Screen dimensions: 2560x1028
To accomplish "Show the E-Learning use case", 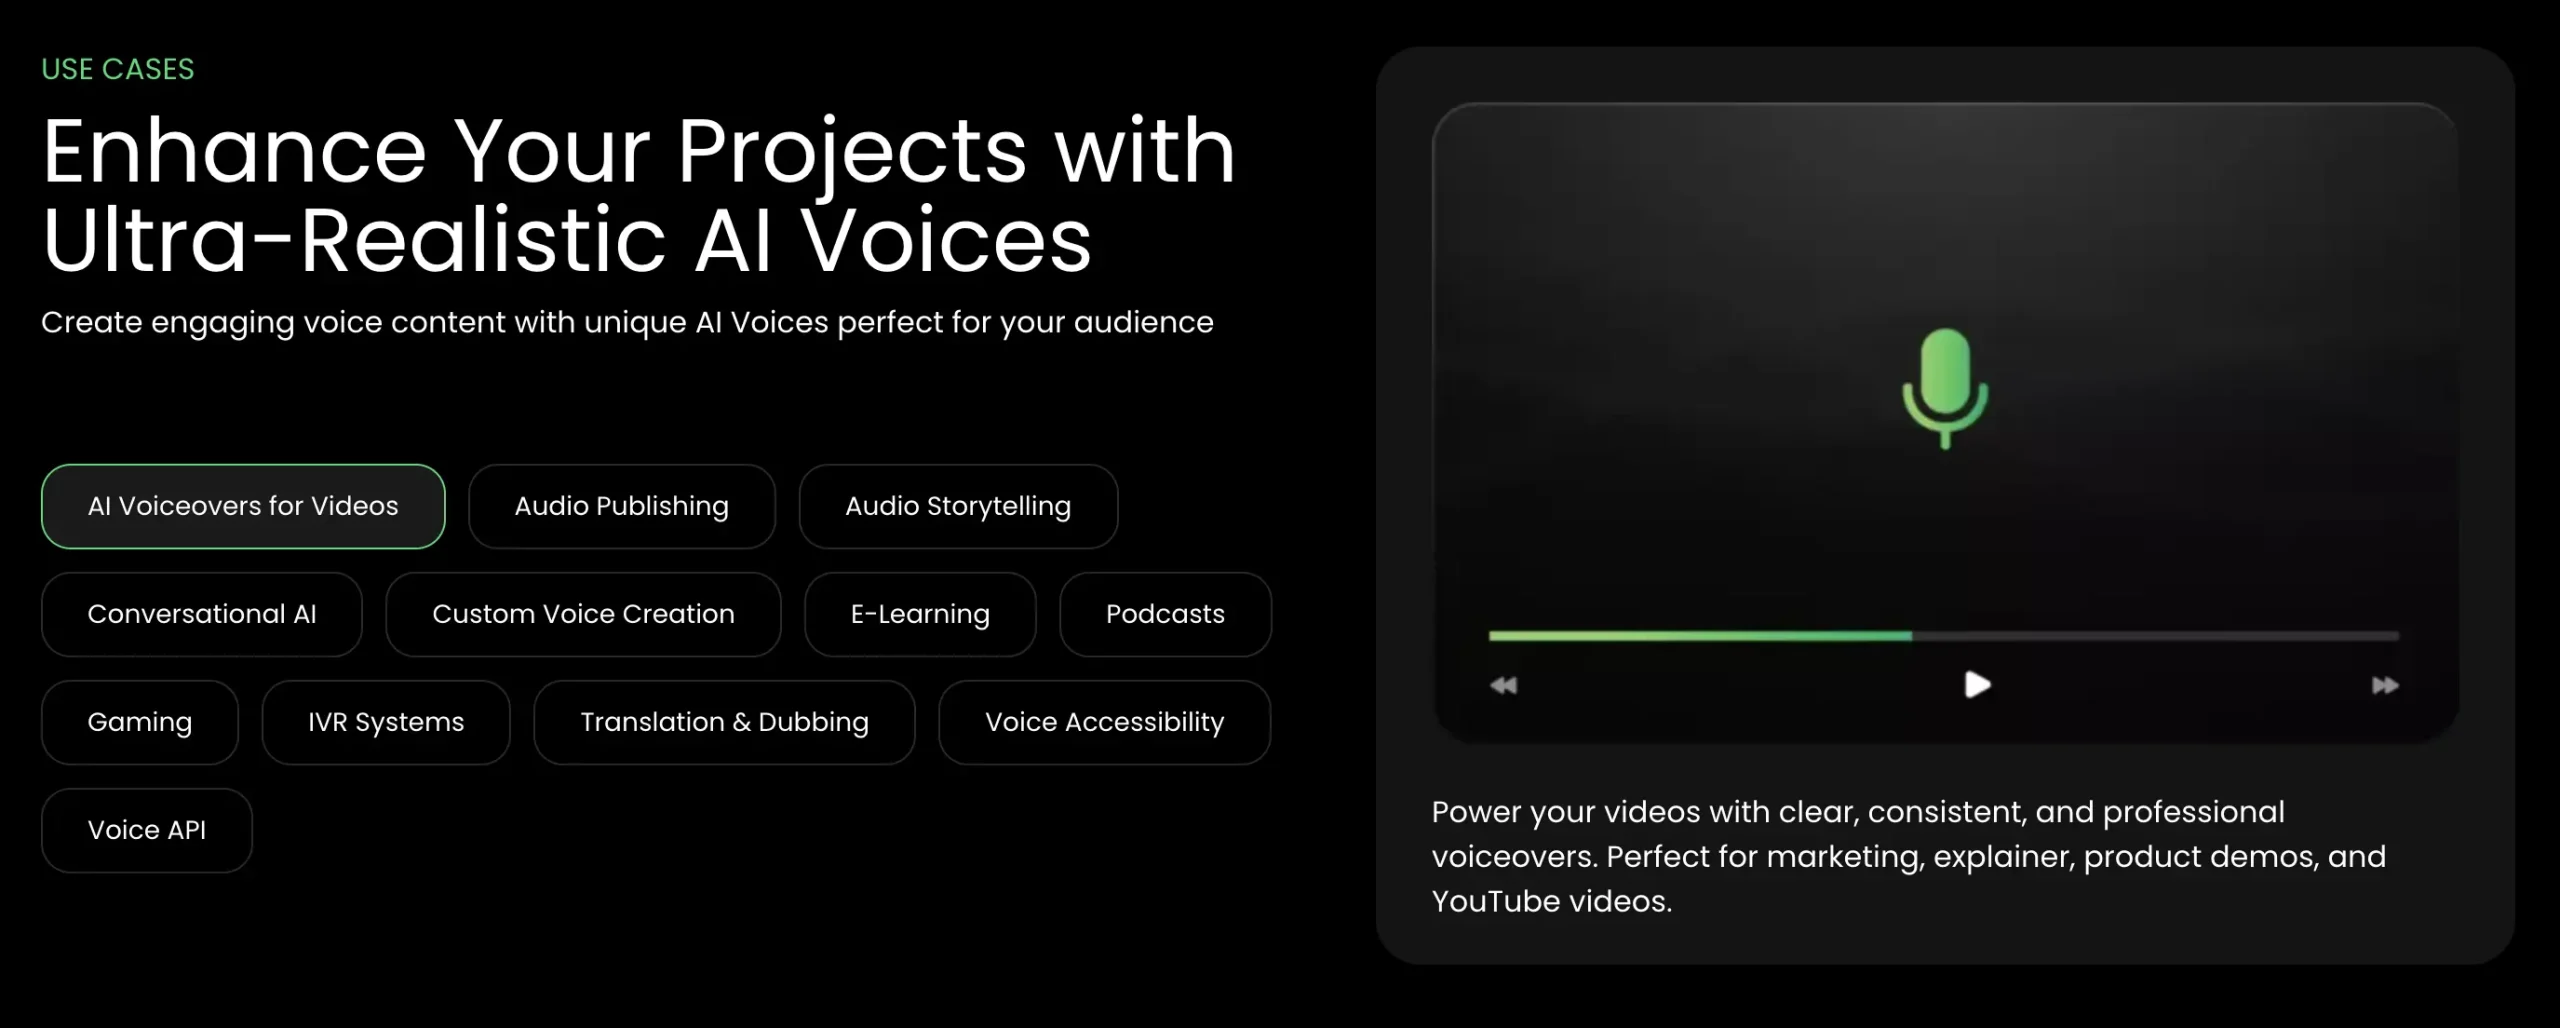I will pyautogui.click(x=919, y=614).
